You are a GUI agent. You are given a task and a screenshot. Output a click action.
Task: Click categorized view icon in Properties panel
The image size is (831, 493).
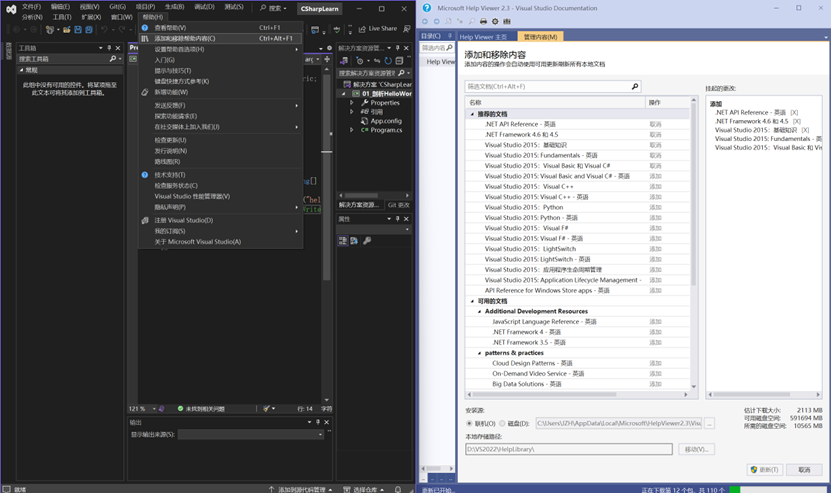point(343,241)
